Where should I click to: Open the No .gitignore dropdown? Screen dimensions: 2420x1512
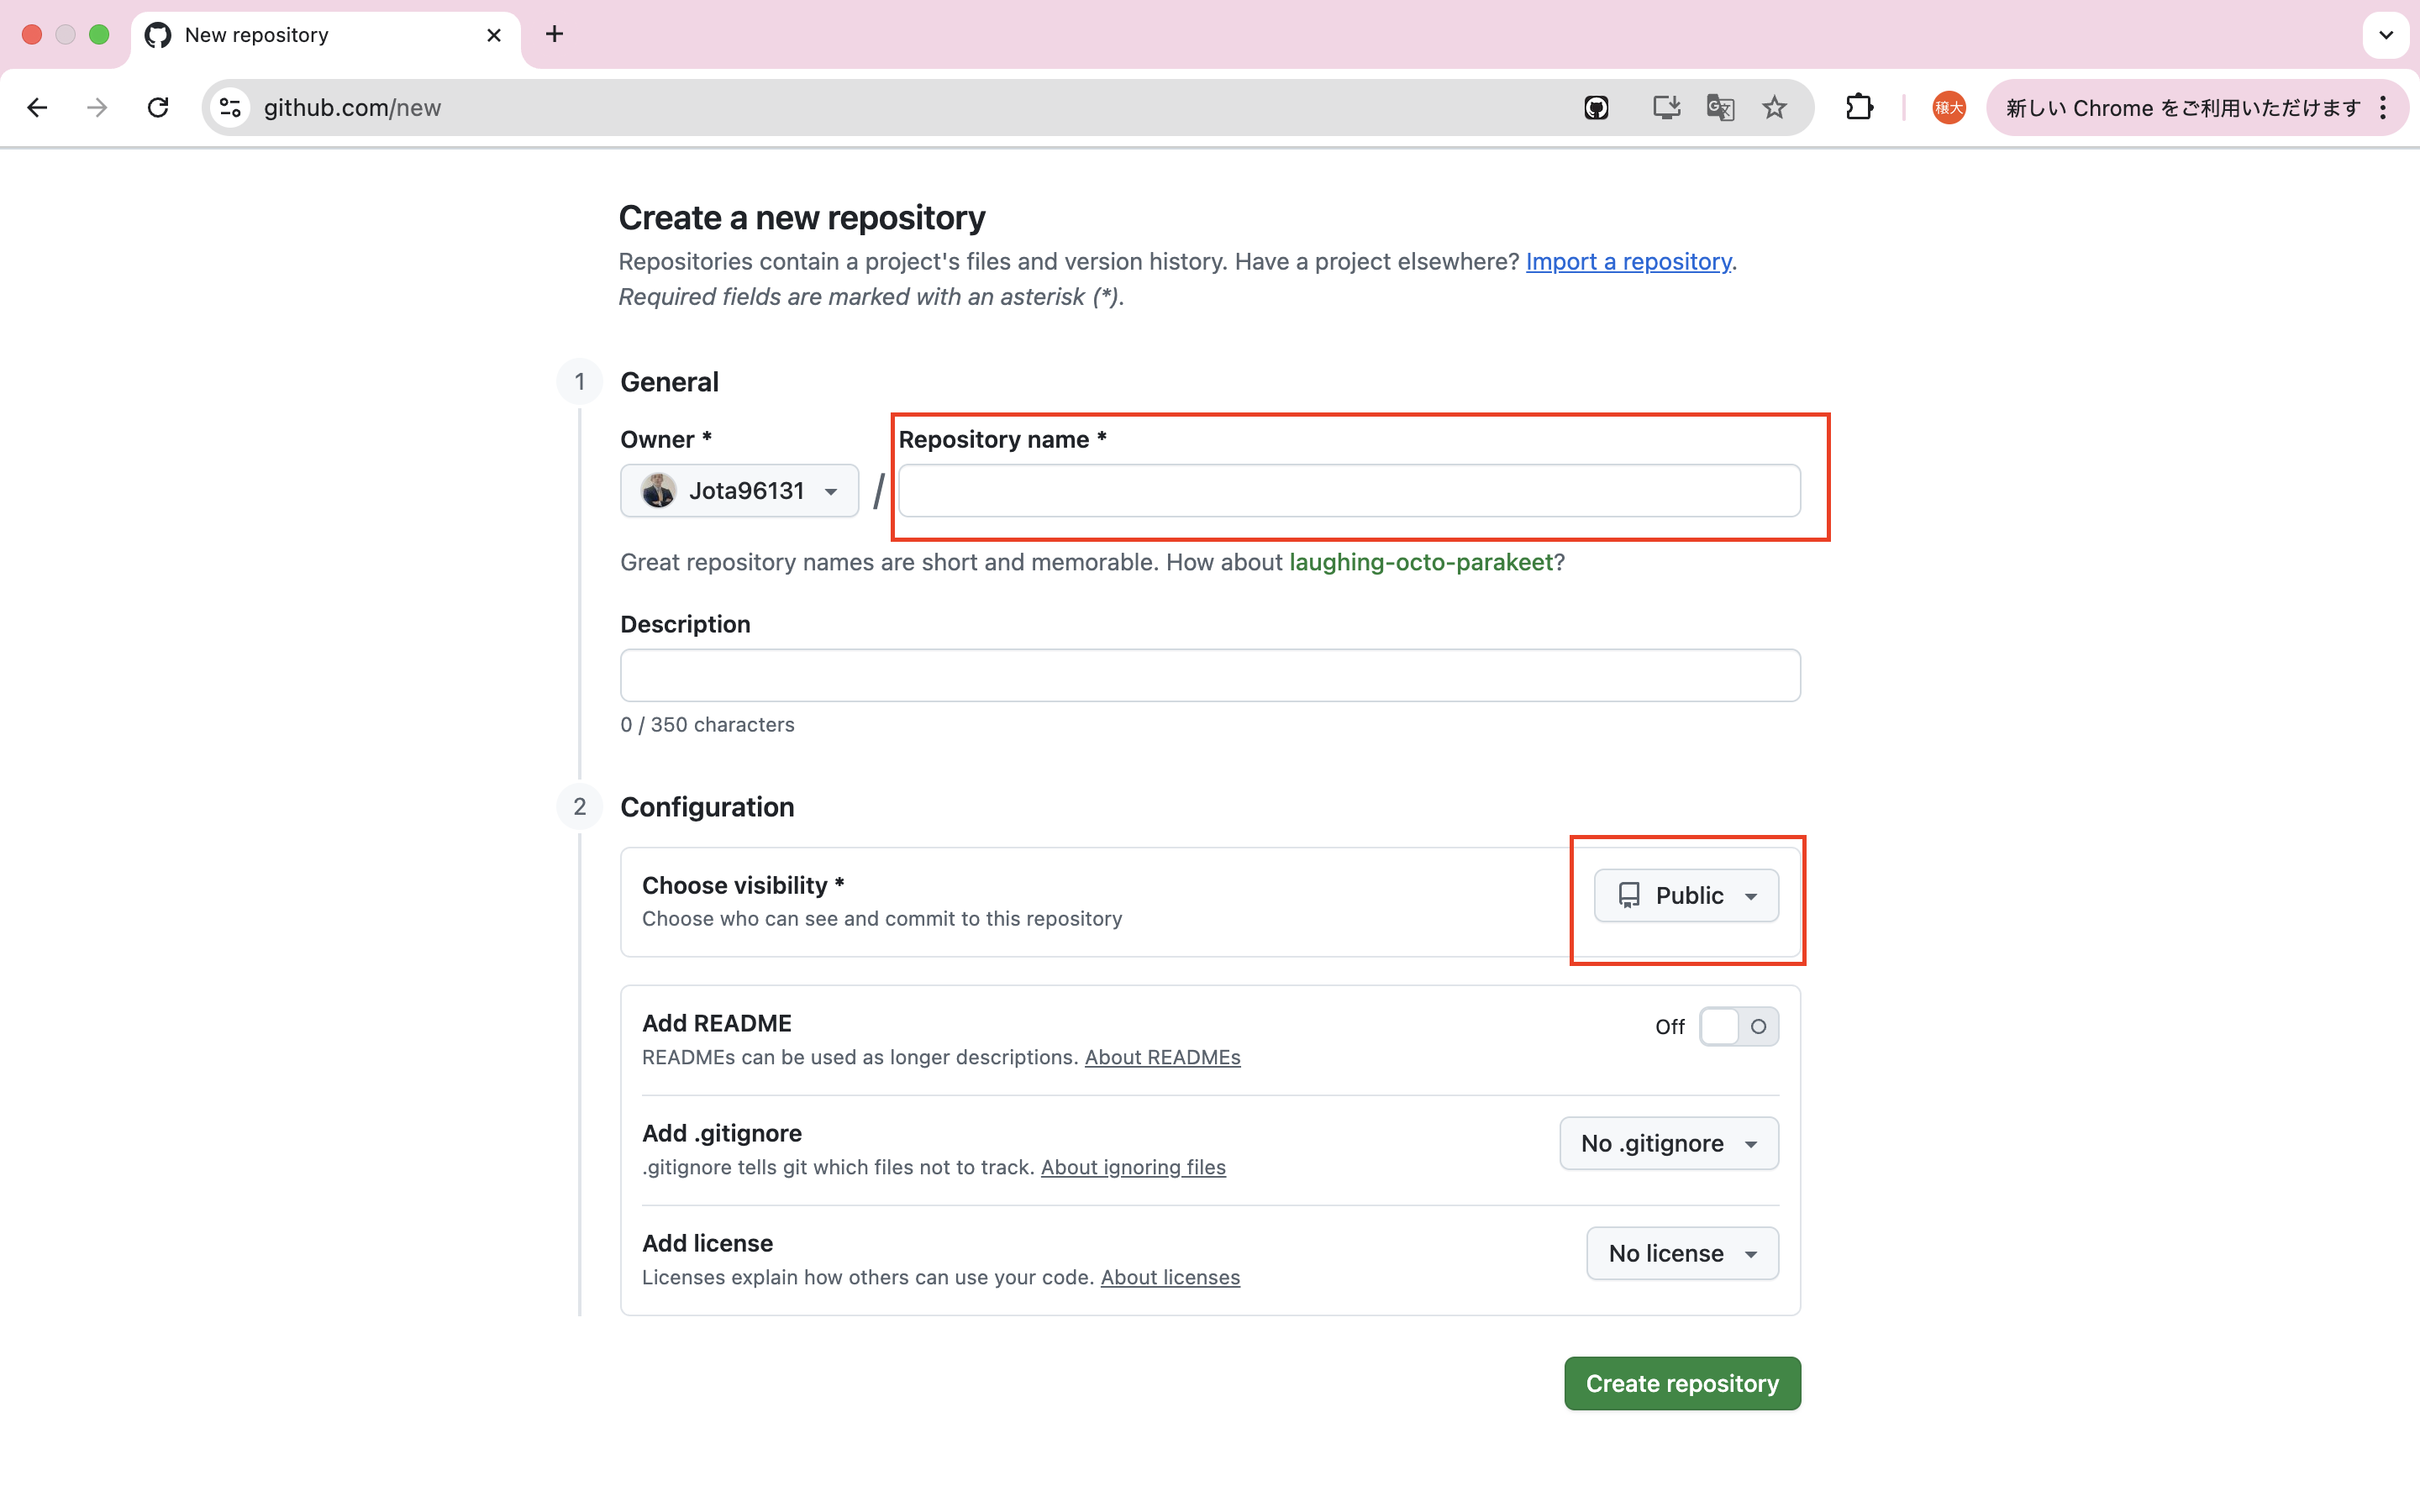click(x=1668, y=1143)
